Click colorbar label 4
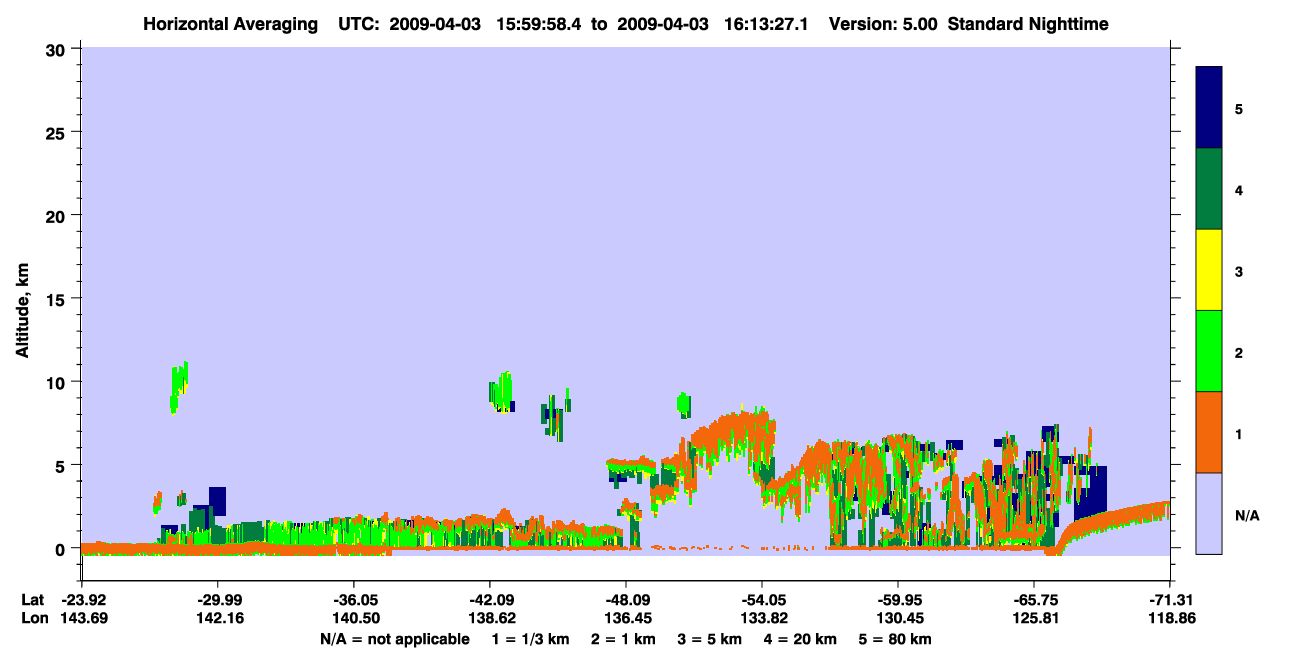1300x667 pixels. coord(1239,190)
